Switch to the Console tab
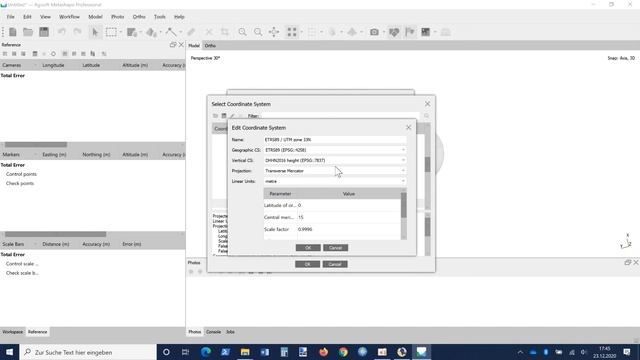The image size is (640, 360). click(x=213, y=332)
